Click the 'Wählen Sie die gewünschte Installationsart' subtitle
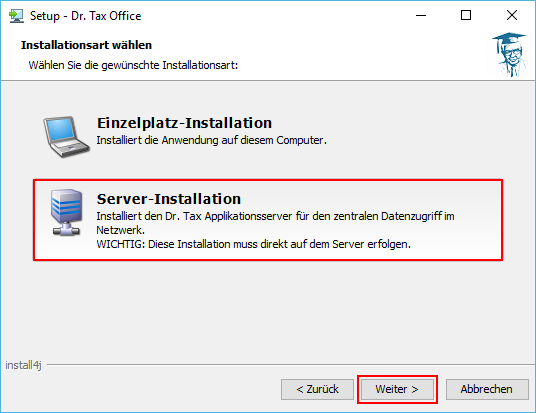Viewport: 536px width, 413px height. tap(133, 65)
